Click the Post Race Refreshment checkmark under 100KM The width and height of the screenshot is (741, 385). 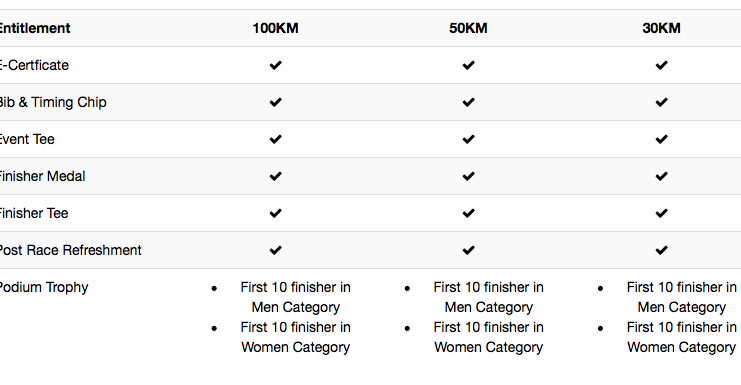(x=276, y=250)
